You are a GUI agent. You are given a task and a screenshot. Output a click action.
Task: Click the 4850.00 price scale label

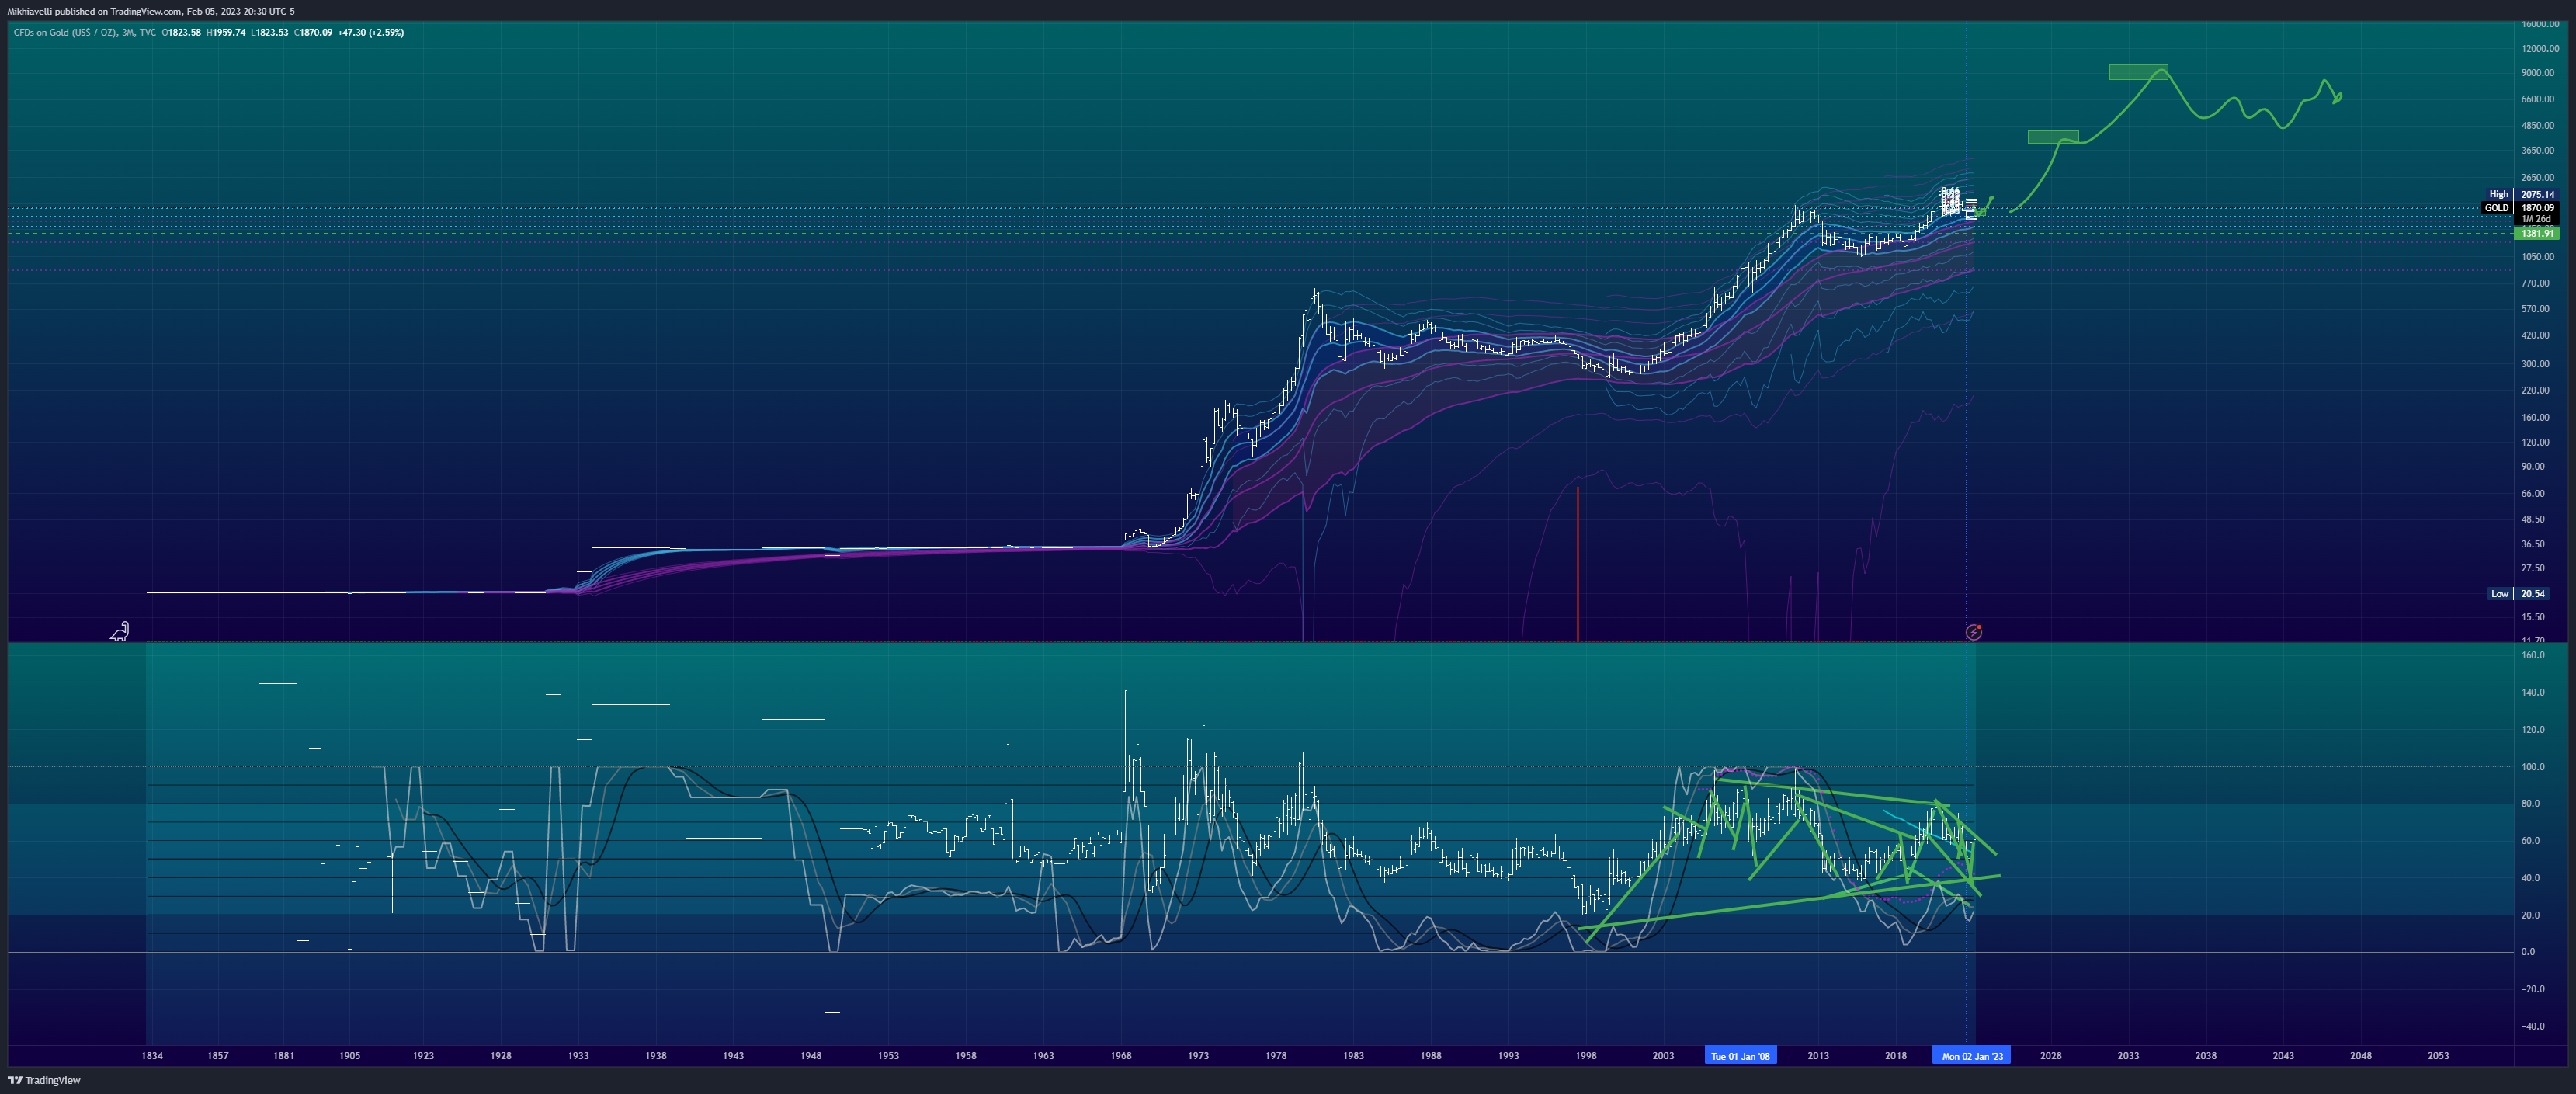pos(2538,126)
